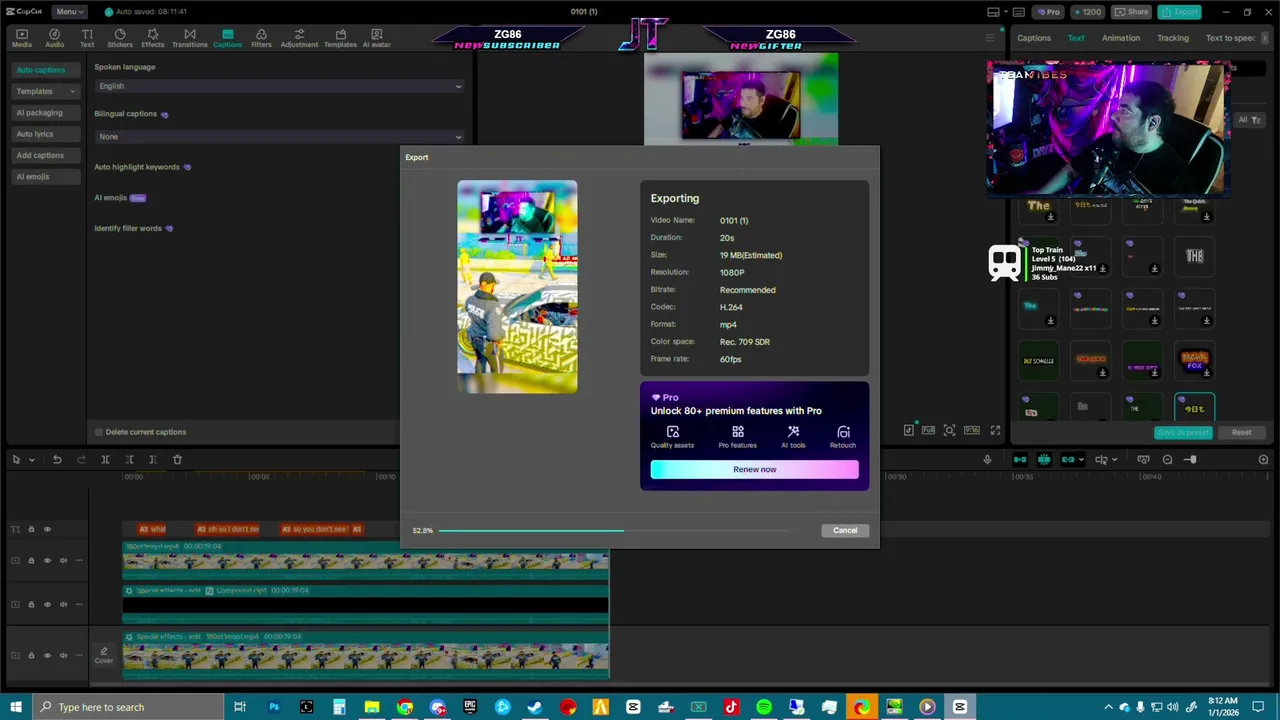Expand more tabs arrow in right panel

pos(1265,38)
